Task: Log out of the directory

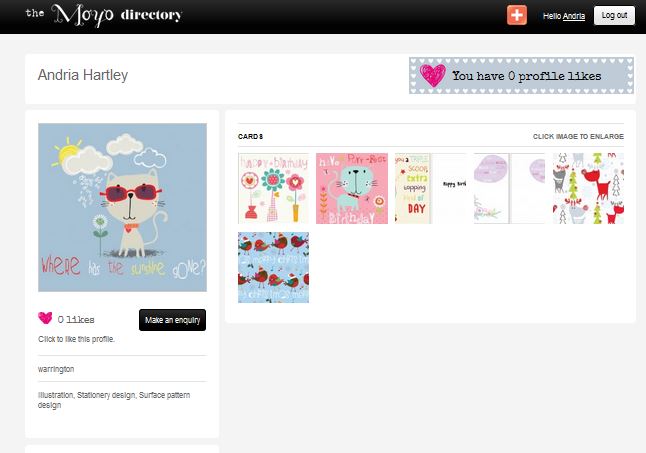Action: click(x=614, y=15)
